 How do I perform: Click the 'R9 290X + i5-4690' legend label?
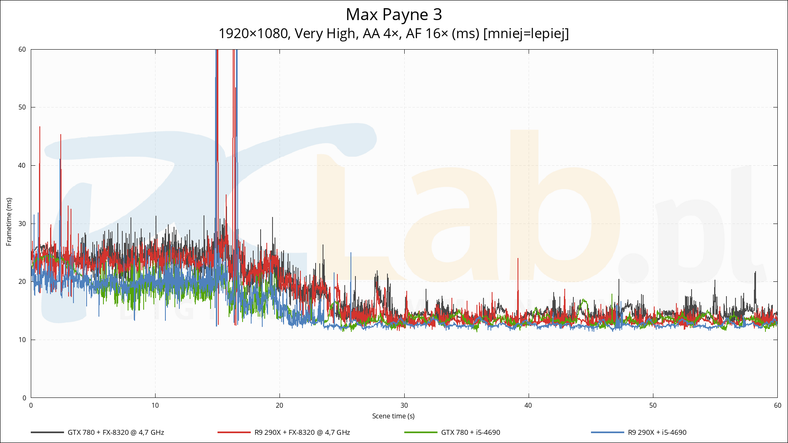coord(657,432)
